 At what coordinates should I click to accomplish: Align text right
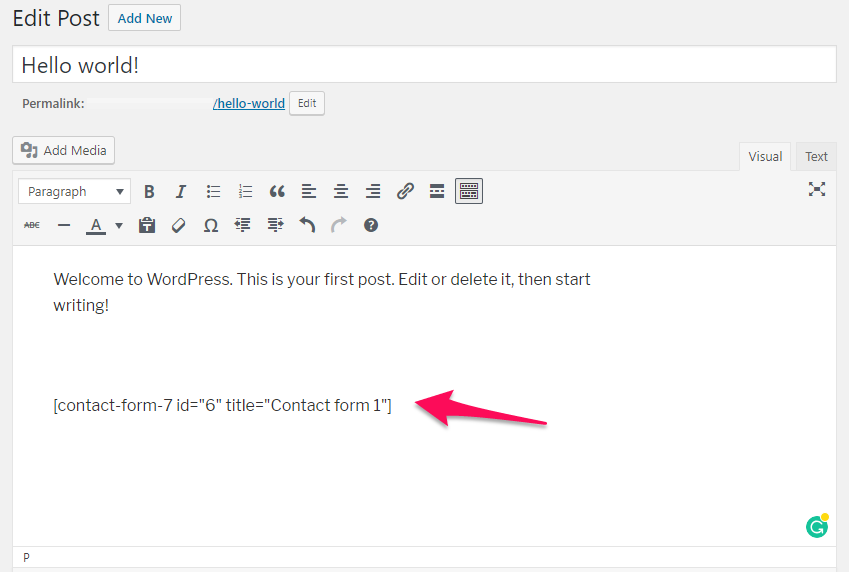373,191
